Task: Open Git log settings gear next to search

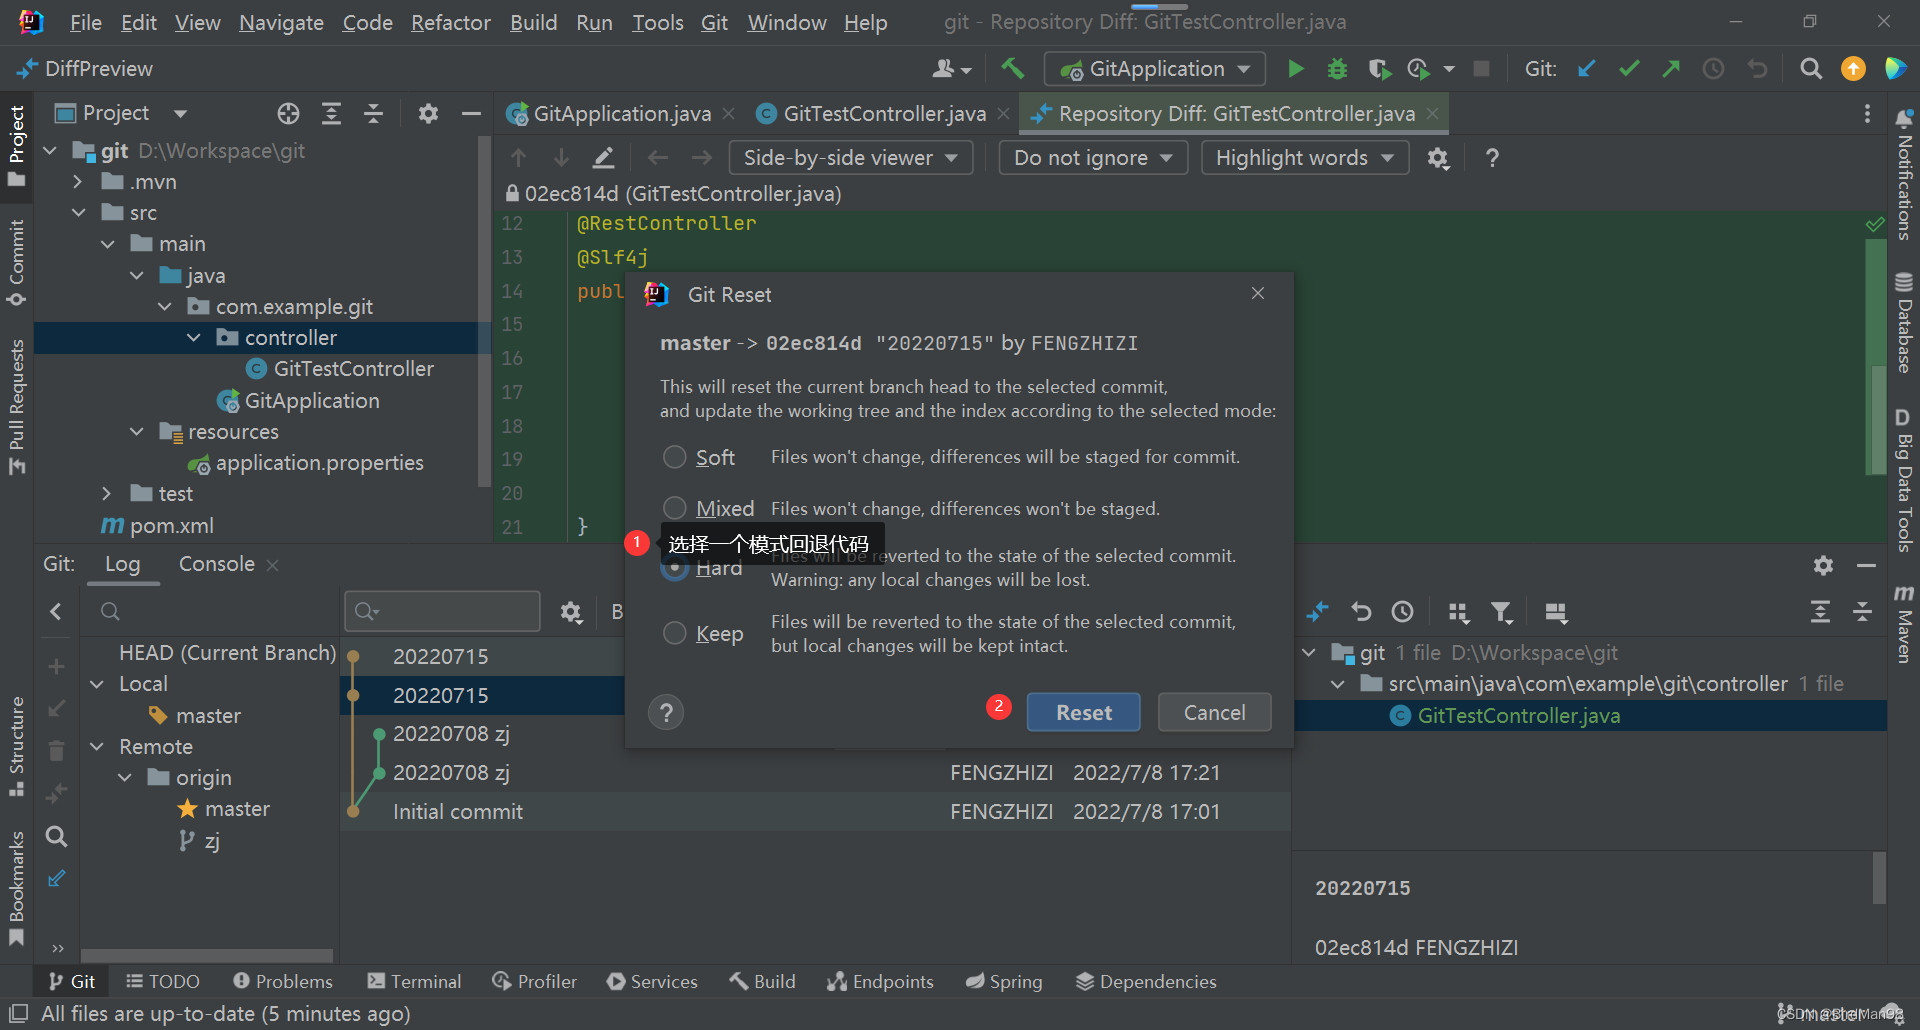Action: click(x=571, y=612)
